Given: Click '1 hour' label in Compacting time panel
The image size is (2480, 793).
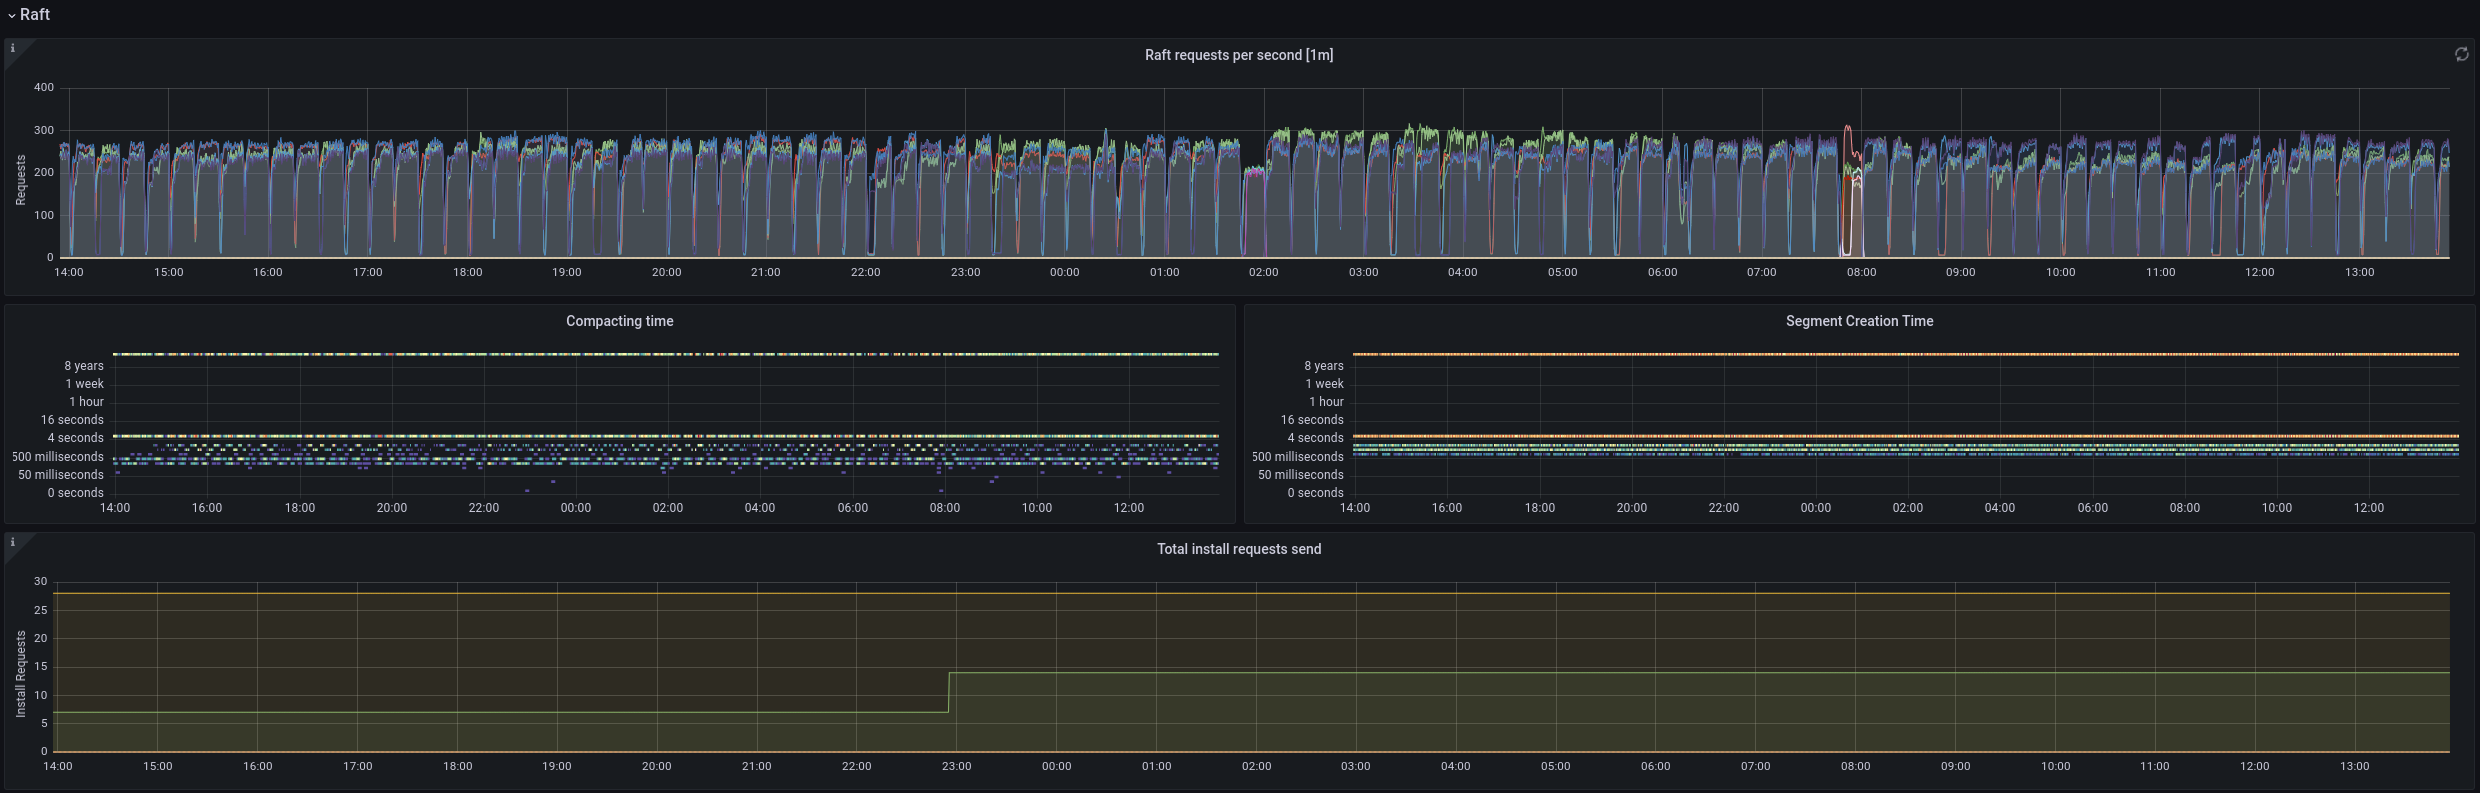Looking at the screenshot, I should pyautogui.click(x=87, y=402).
